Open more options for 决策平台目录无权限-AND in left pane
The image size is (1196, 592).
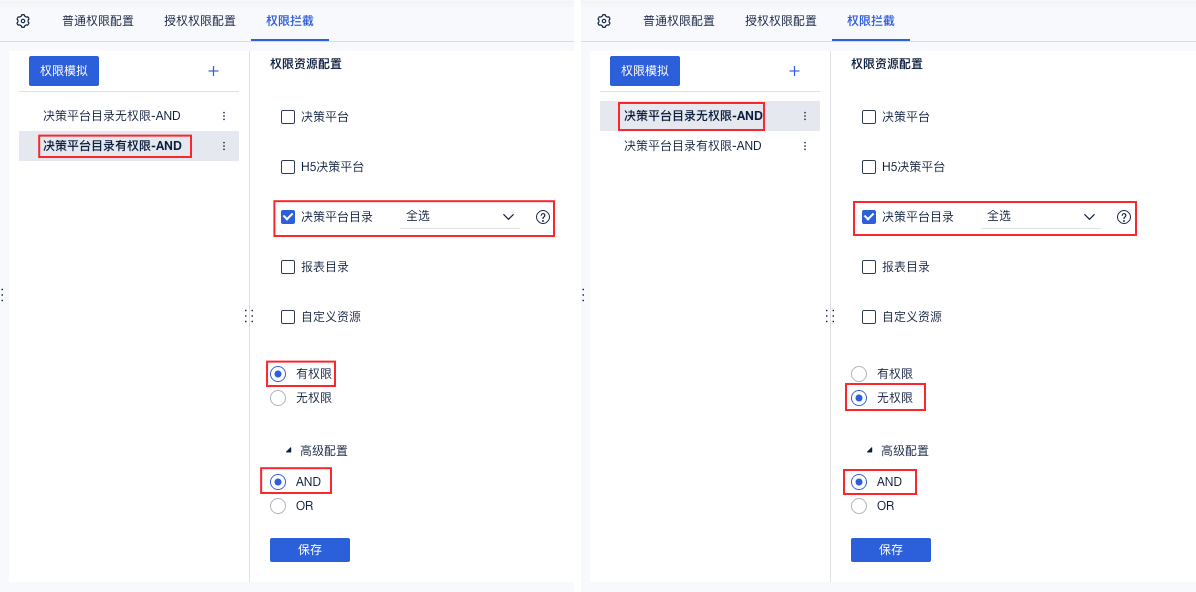coord(223,116)
